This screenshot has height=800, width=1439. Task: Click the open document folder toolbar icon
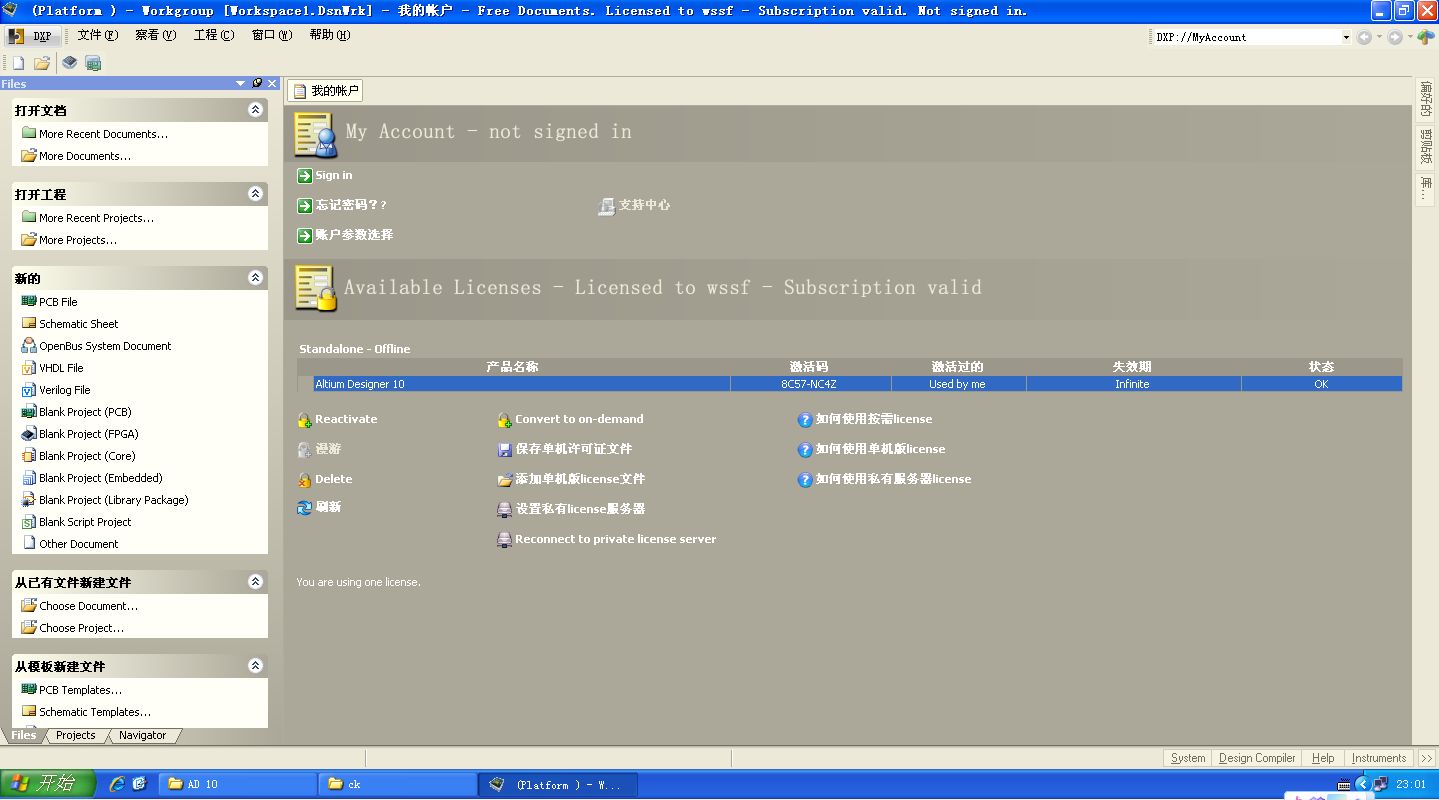point(42,63)
